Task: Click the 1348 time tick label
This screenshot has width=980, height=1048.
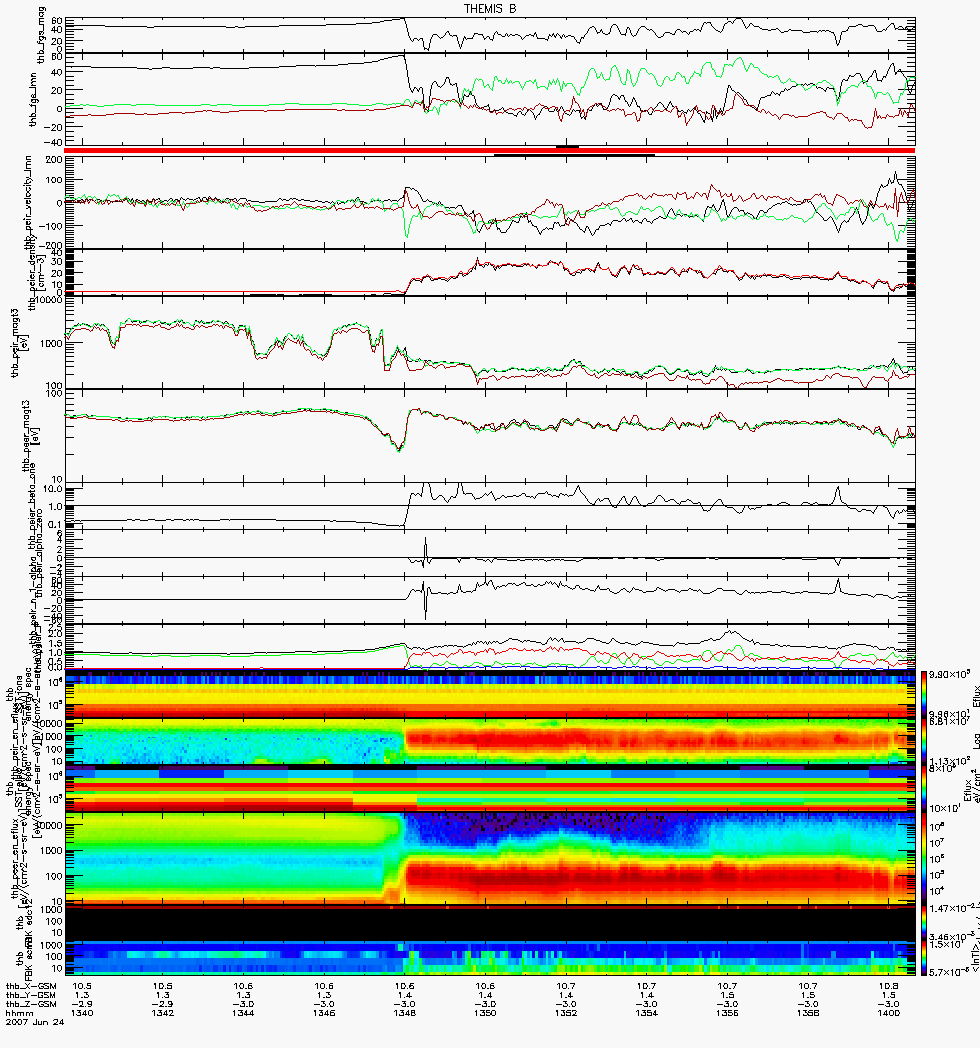Action: pyautogui.click(x=404, y=1013)
